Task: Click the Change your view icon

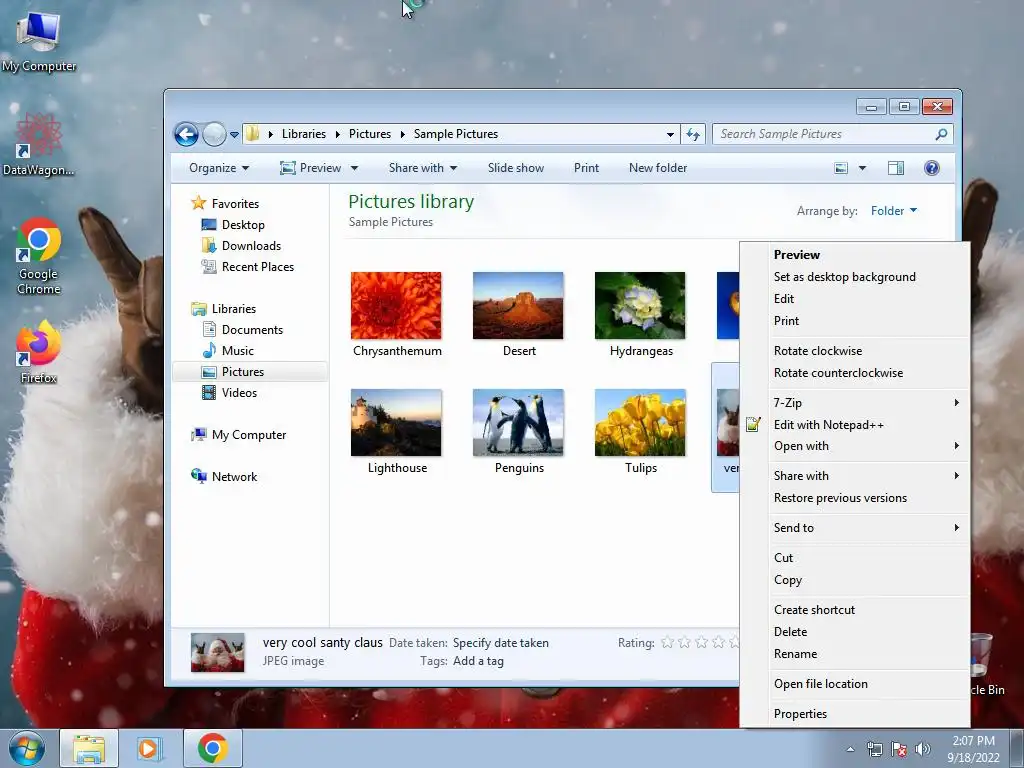Action: (x=841, y=168)
